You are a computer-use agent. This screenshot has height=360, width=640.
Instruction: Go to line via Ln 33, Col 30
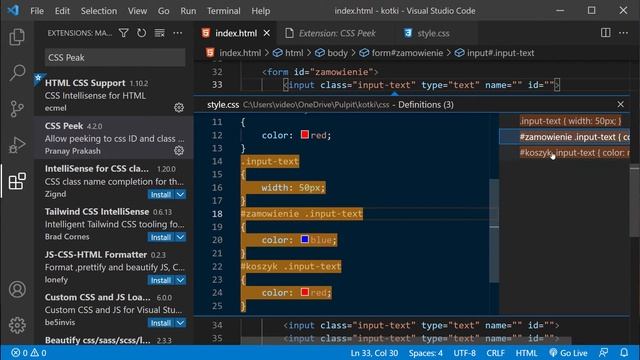point(374,353)
